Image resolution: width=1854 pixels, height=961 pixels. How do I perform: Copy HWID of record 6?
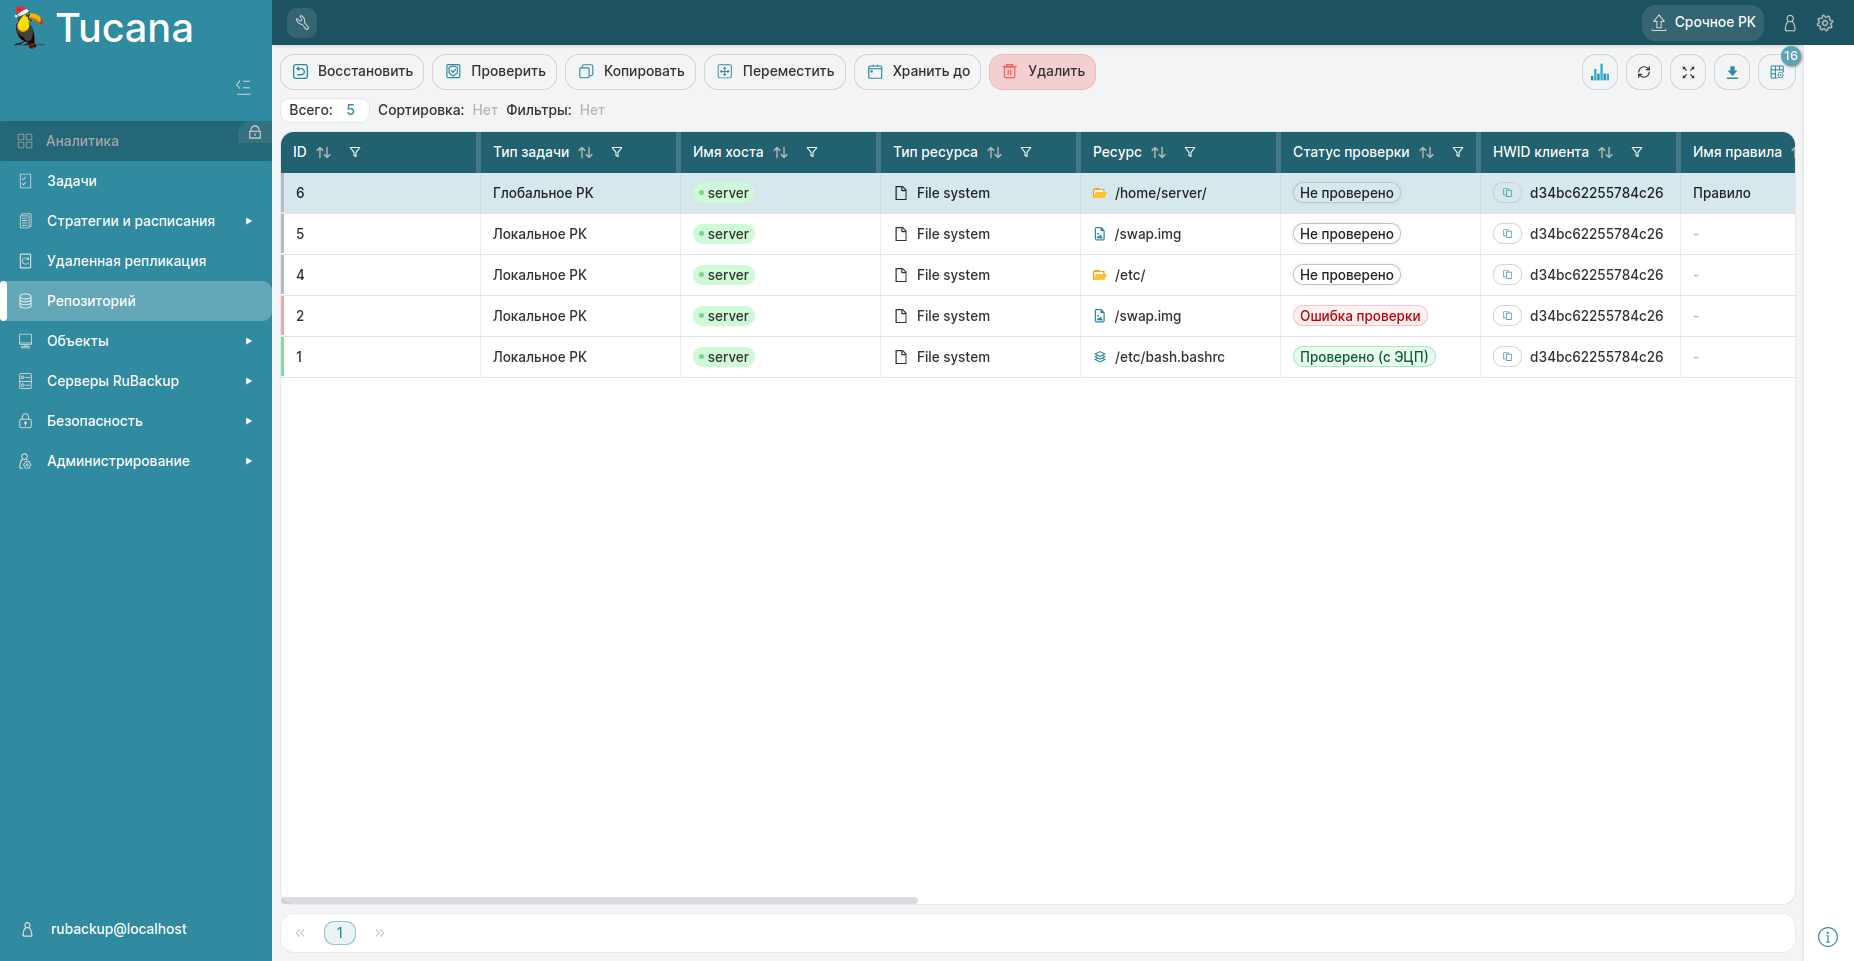point(1507,193)
